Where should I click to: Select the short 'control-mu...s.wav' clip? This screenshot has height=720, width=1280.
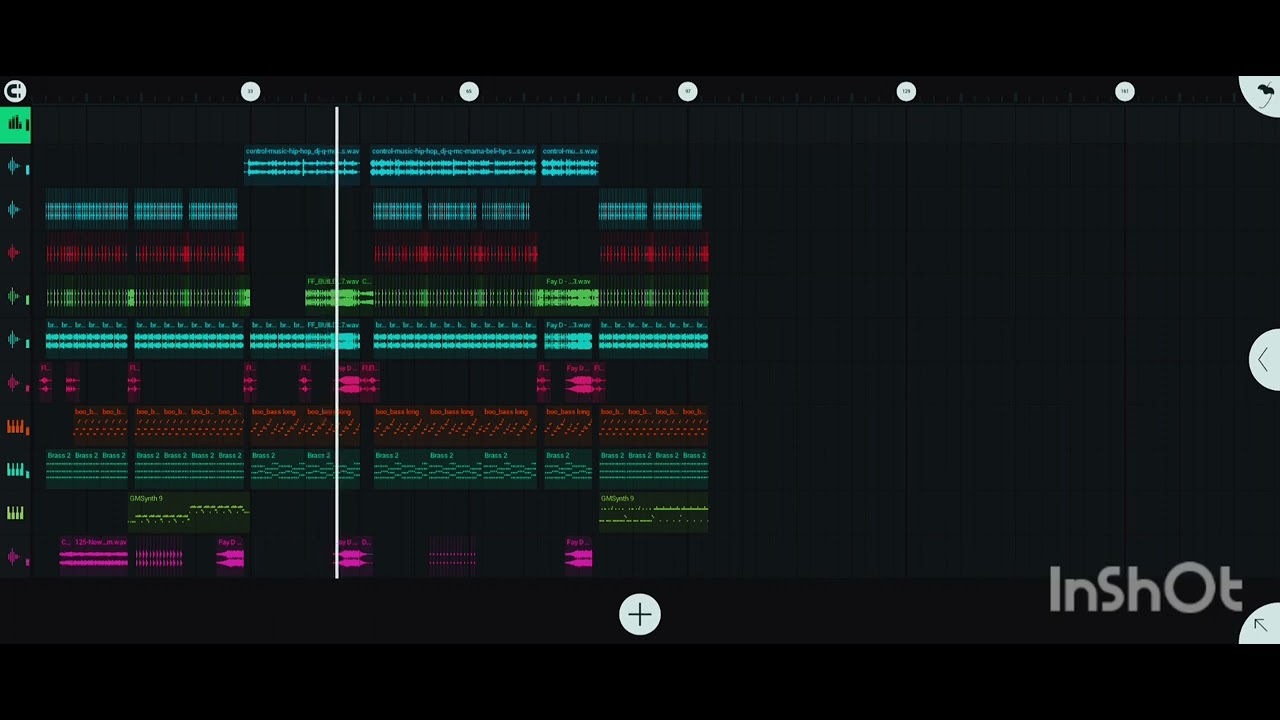coord(570,164)
